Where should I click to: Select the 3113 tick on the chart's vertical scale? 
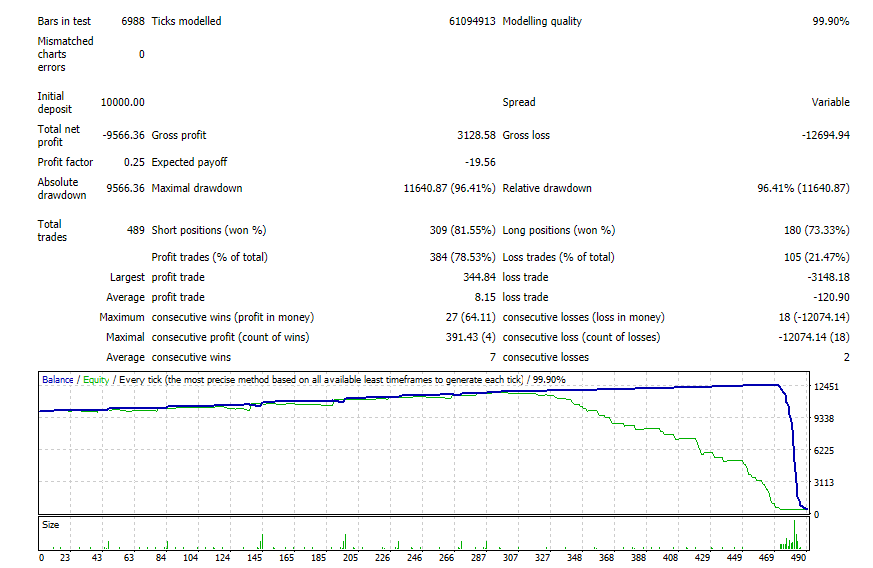click(824, 482)
